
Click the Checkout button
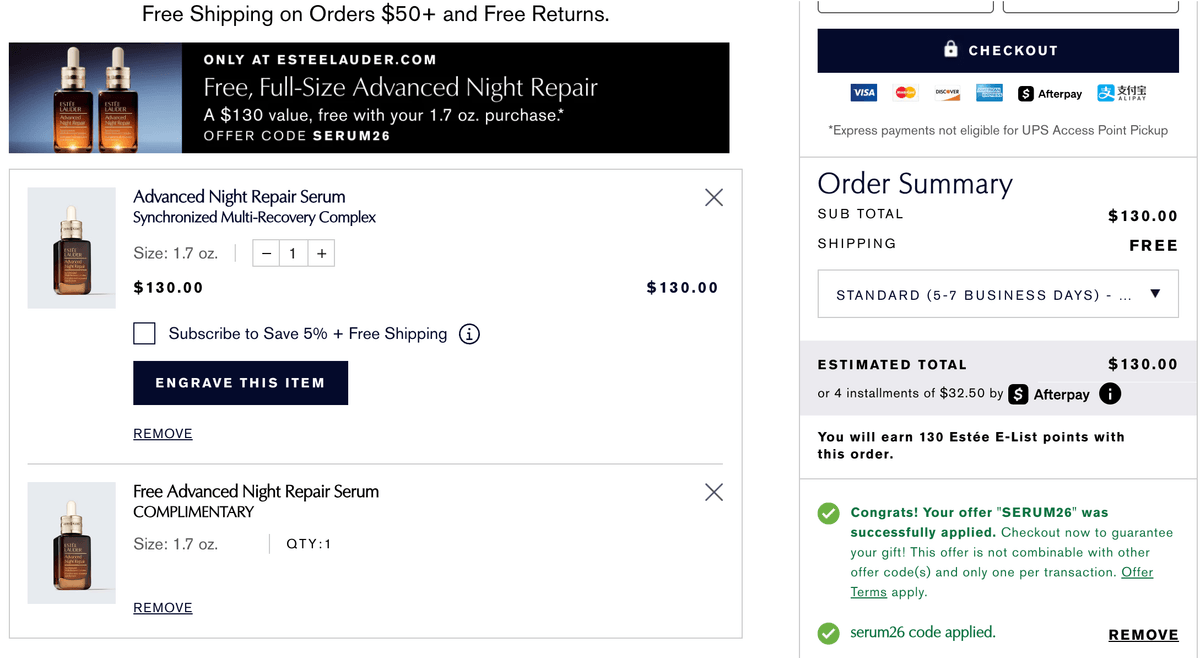point(998,51)
